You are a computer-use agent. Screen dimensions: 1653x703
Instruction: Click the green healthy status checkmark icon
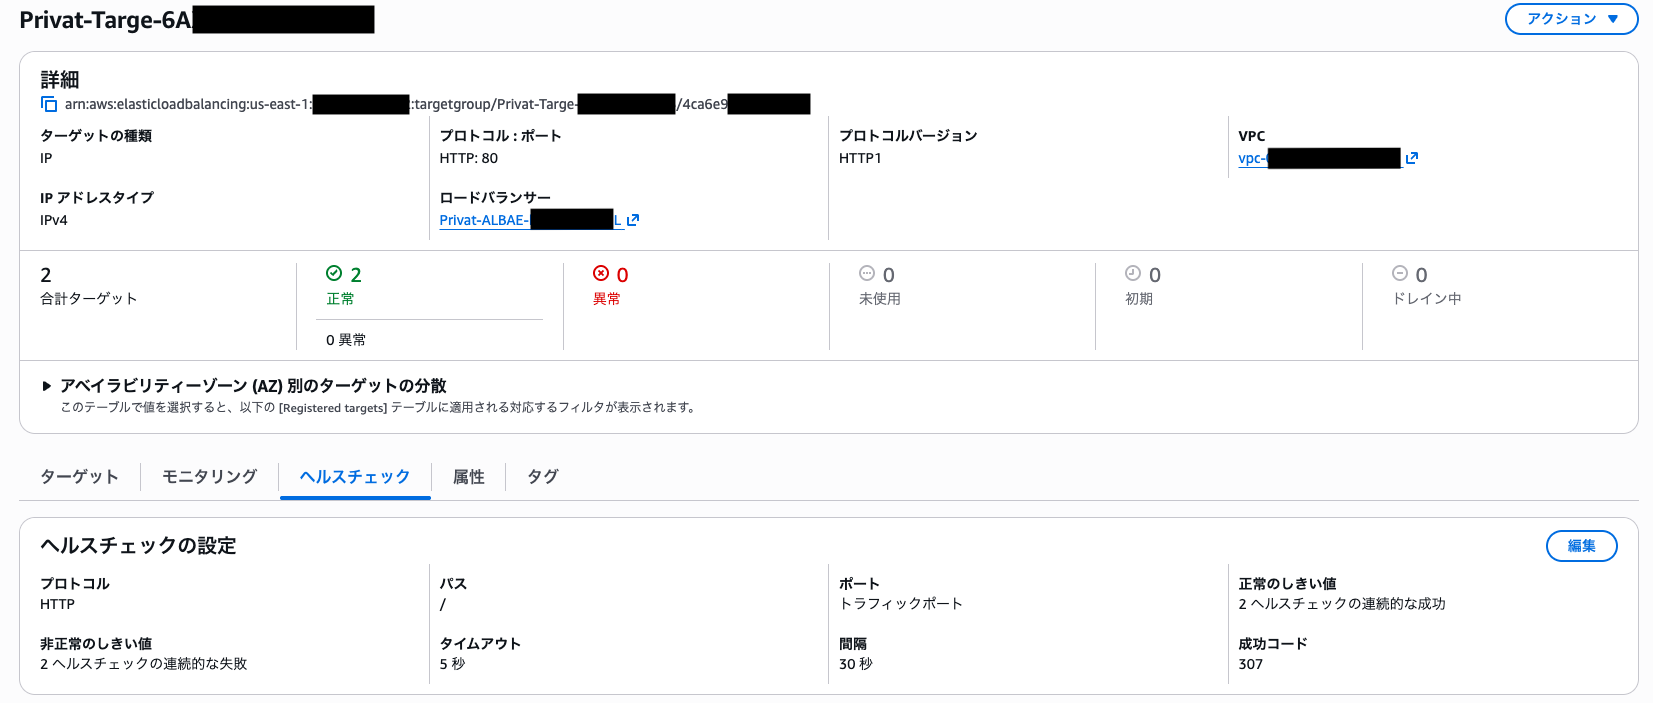334,274
